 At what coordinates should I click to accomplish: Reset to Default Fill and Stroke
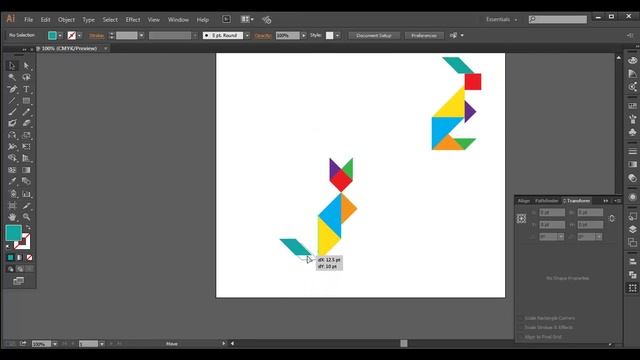coord(9,246)
